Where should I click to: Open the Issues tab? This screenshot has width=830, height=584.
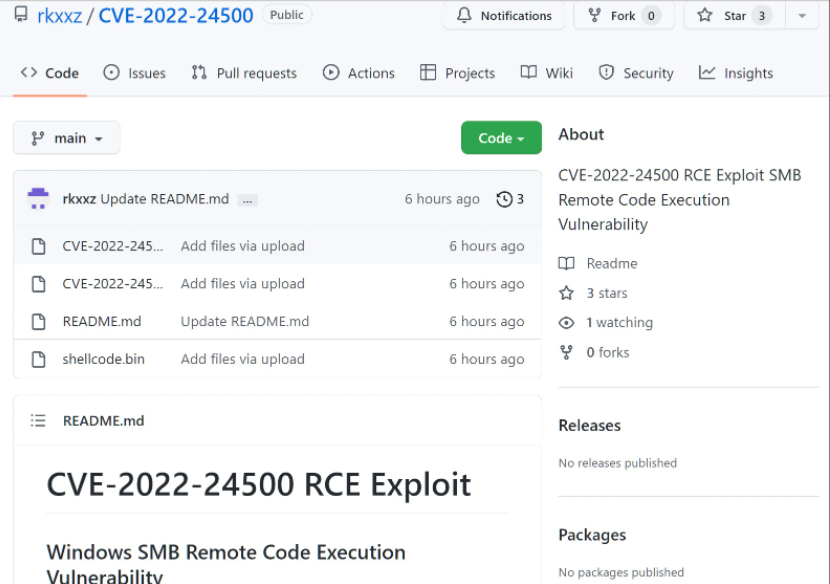134,73
